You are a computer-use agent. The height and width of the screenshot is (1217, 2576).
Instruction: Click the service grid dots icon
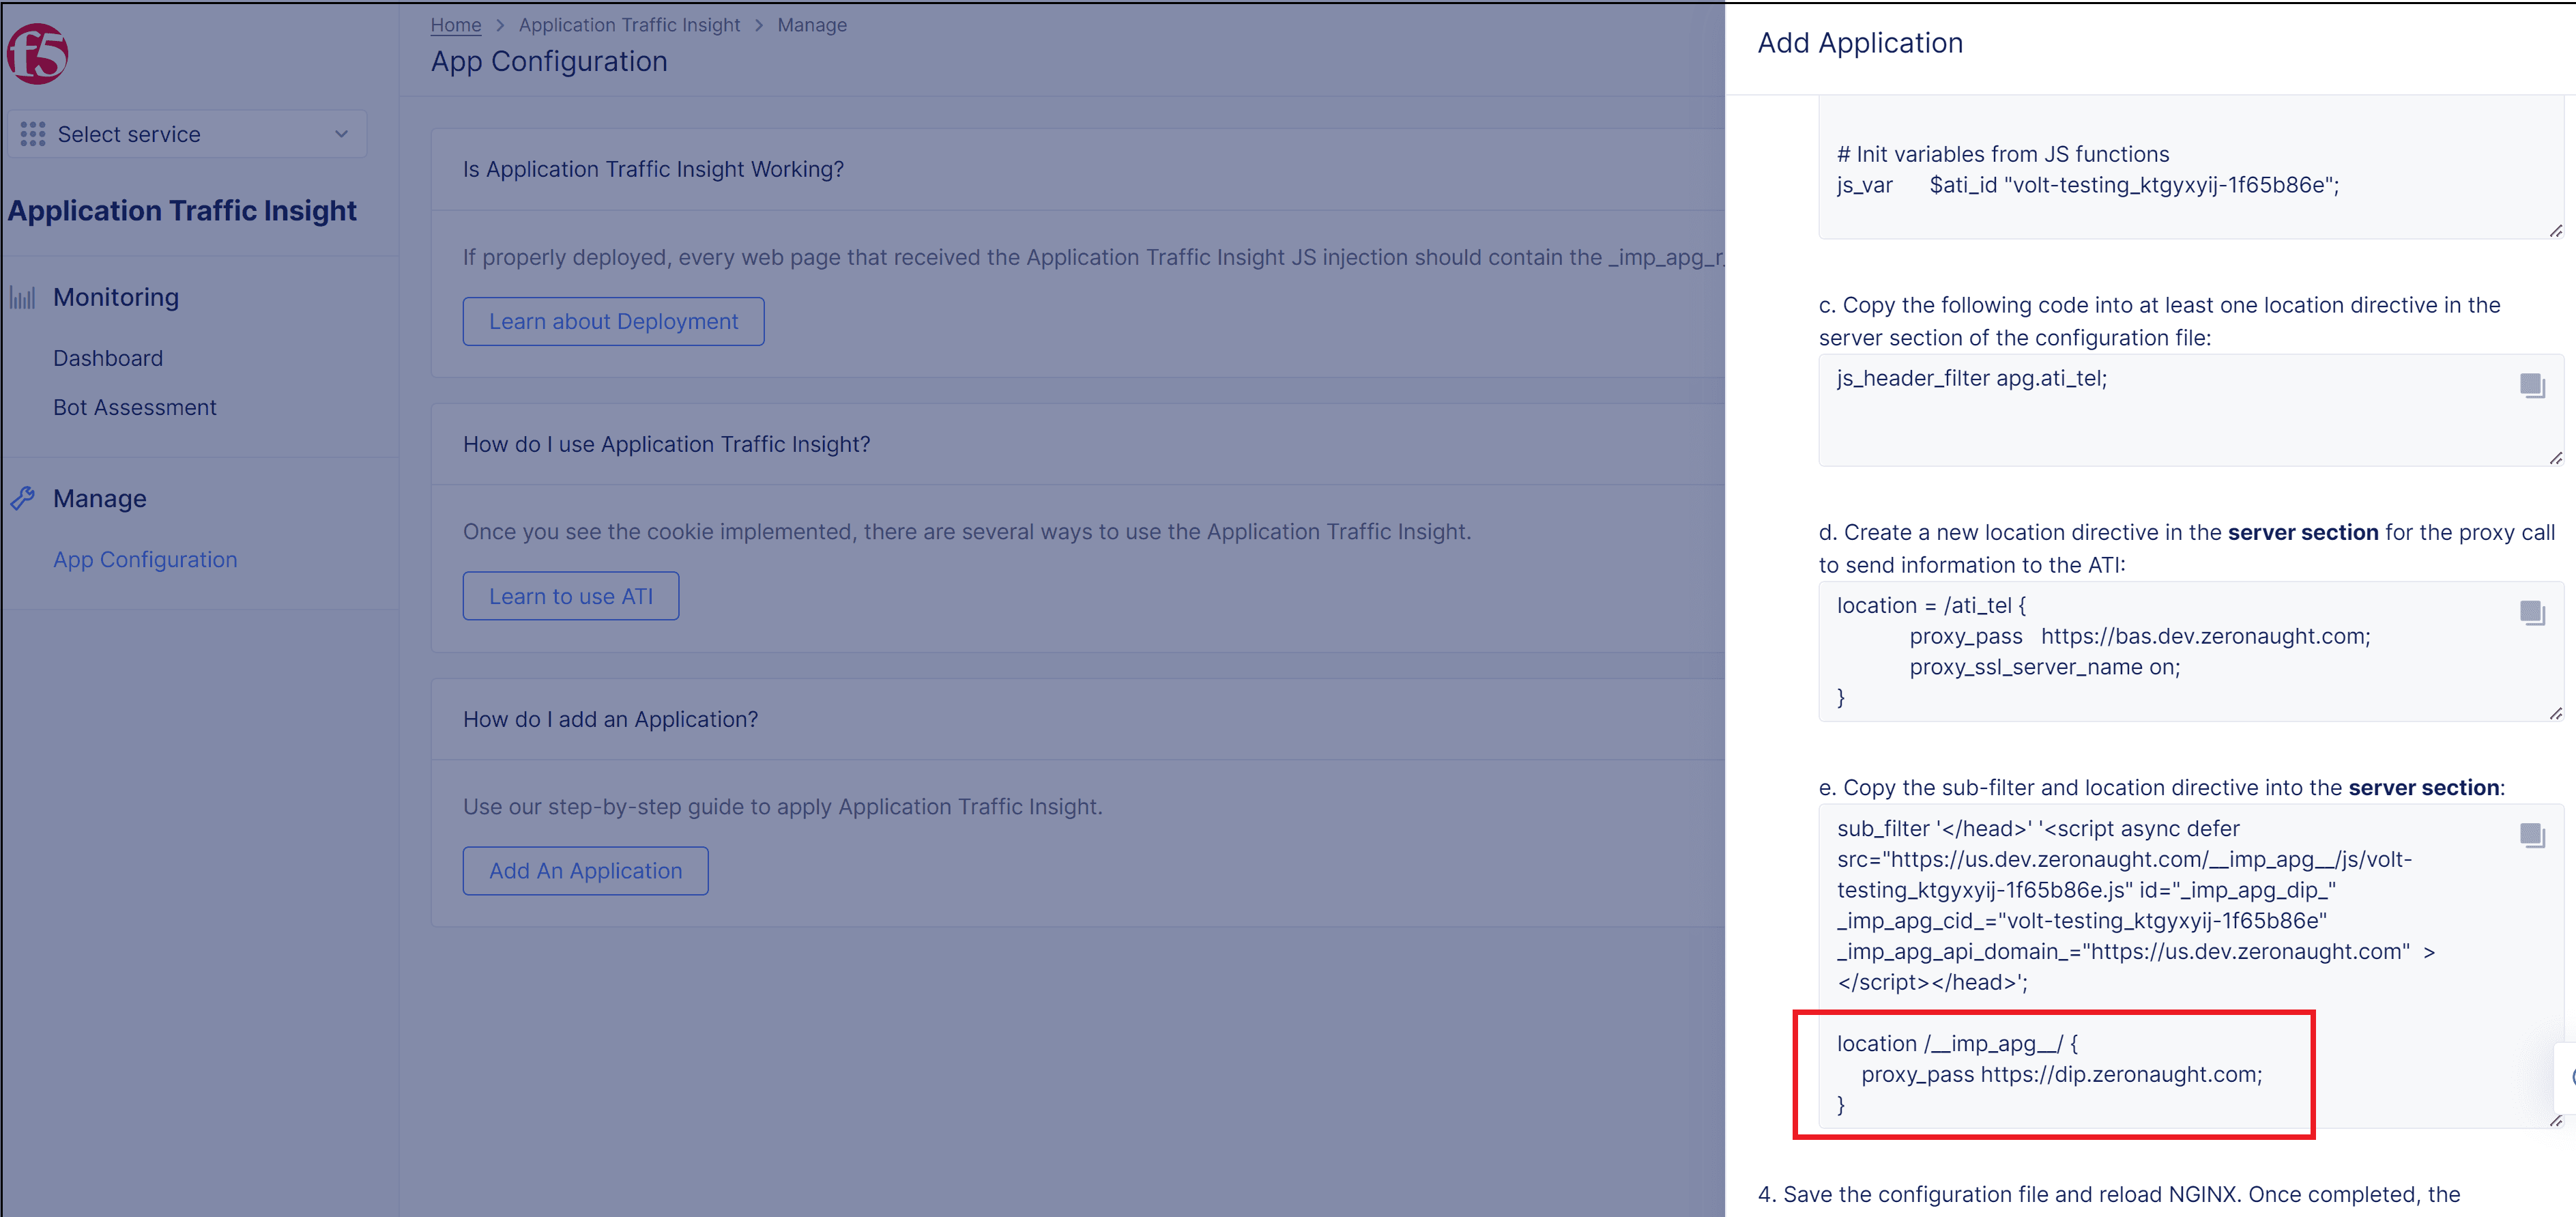pos(33,134)
